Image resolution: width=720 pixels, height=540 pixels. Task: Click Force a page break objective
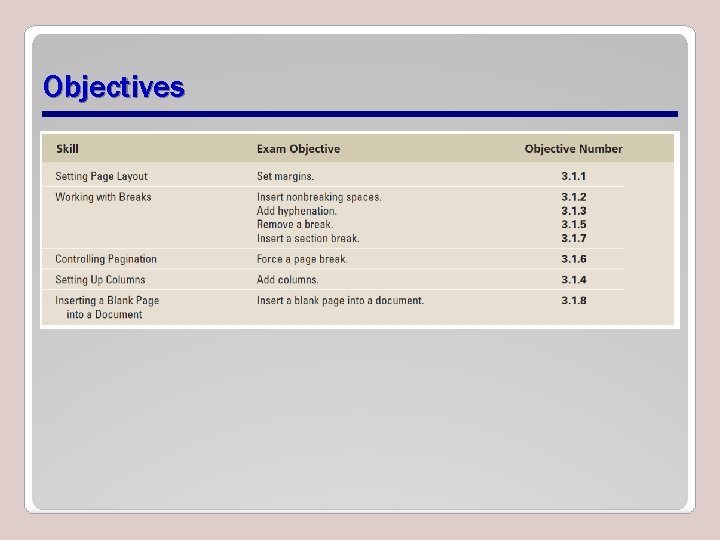302,259
